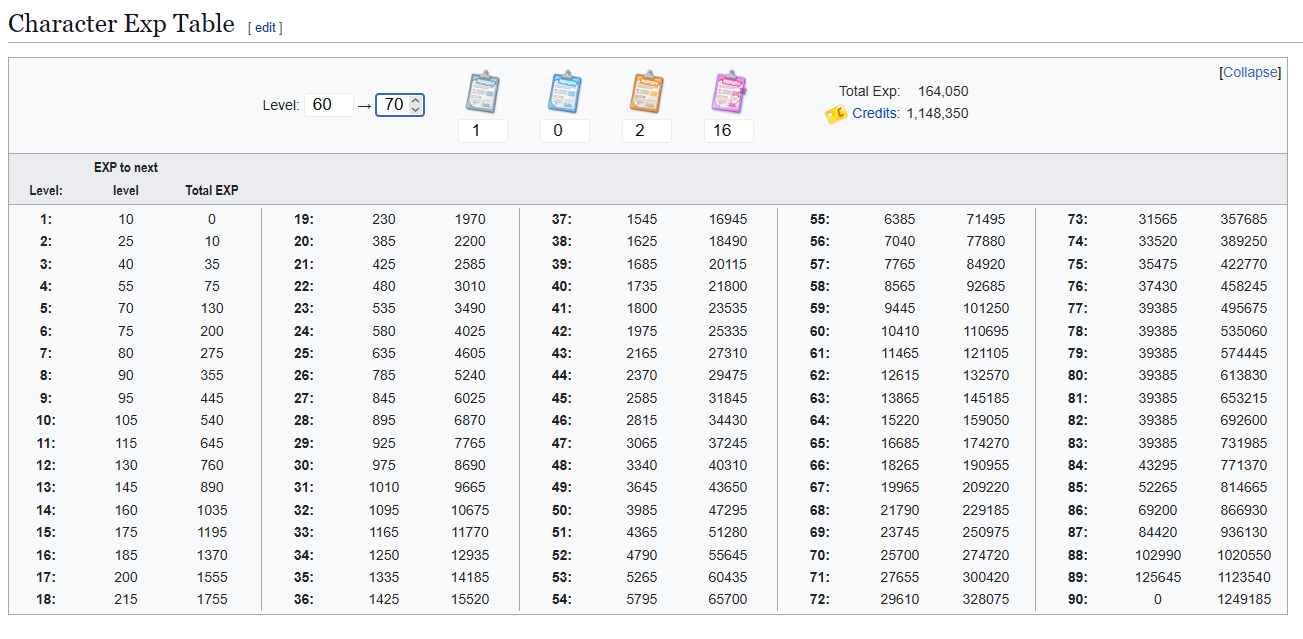The image size is (1303, 639).
Task: Click the level '36:' row label
Action: (305, 600)
